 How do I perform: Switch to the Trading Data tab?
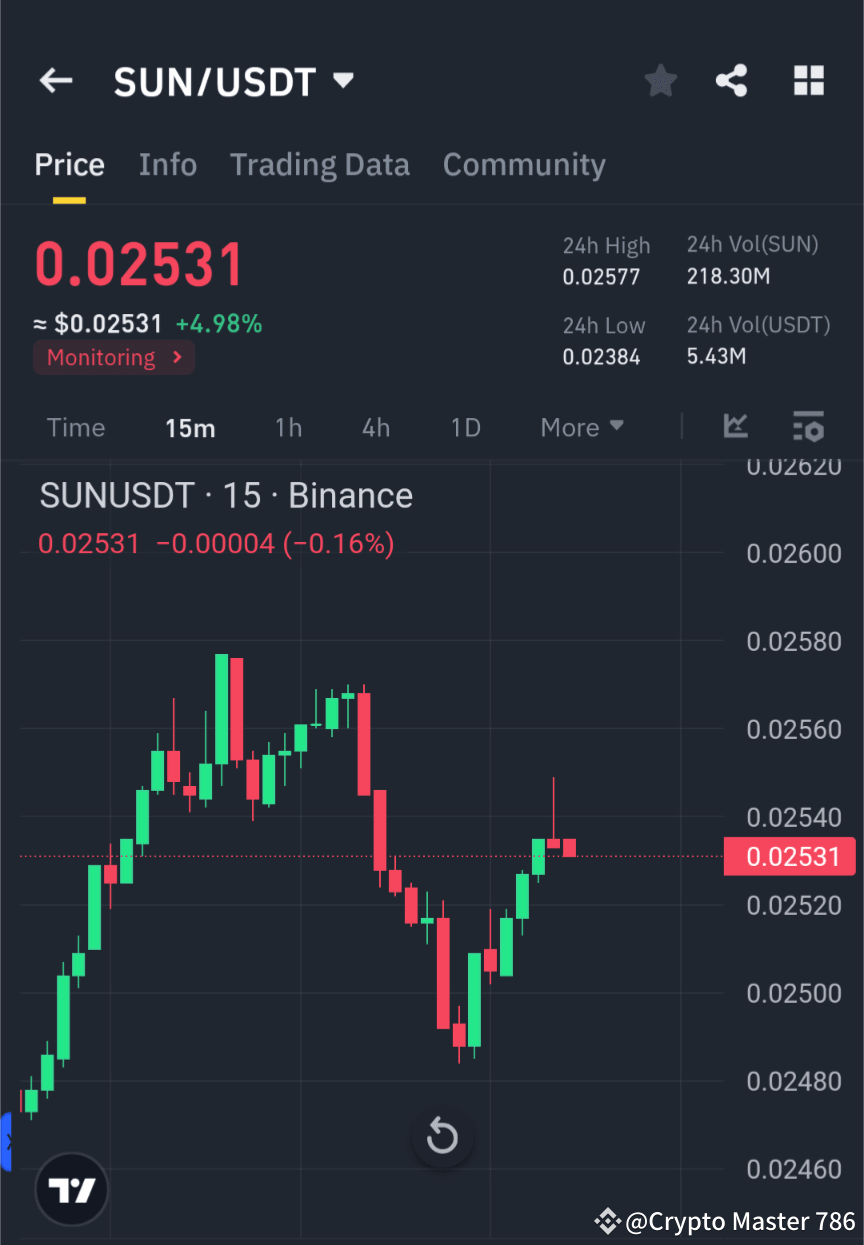[x=320, y=164]
